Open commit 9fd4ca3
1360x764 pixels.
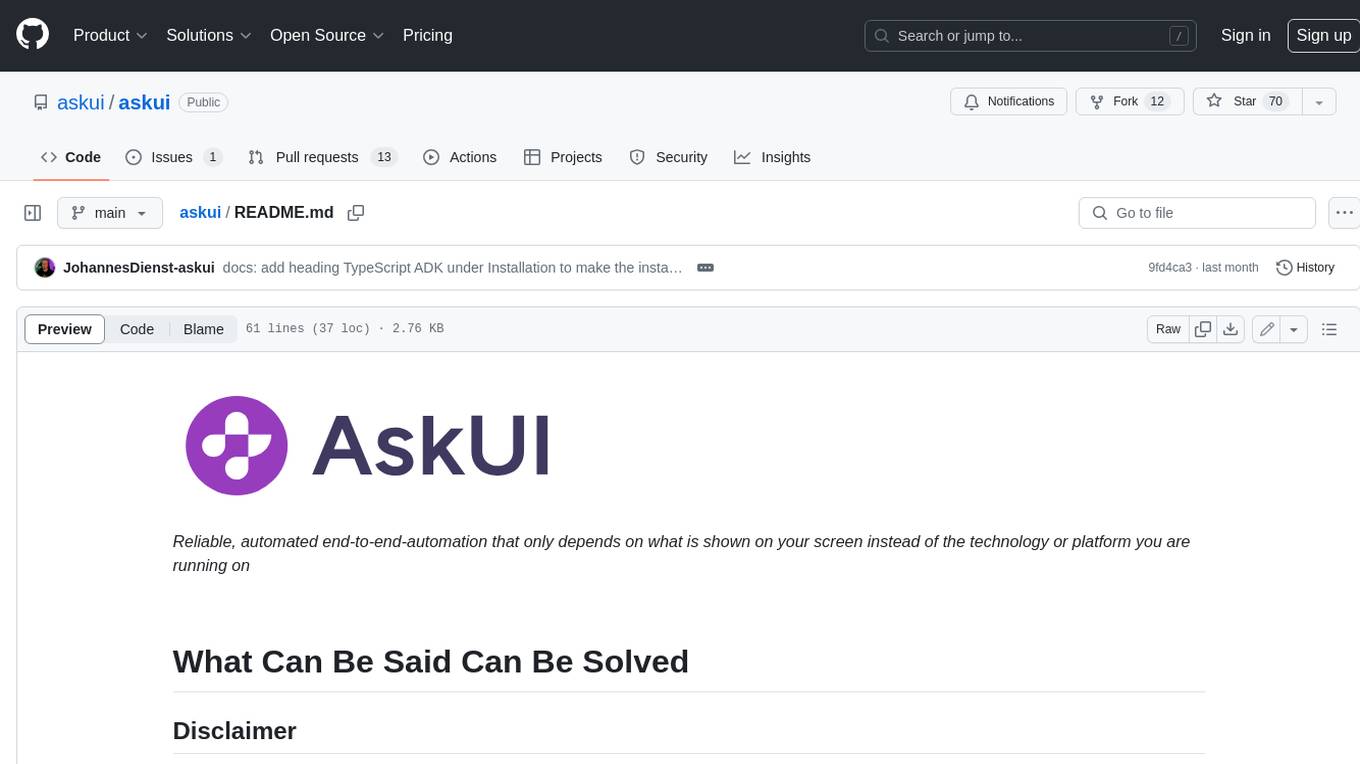pyautogui.click(x=1169, y=268)
